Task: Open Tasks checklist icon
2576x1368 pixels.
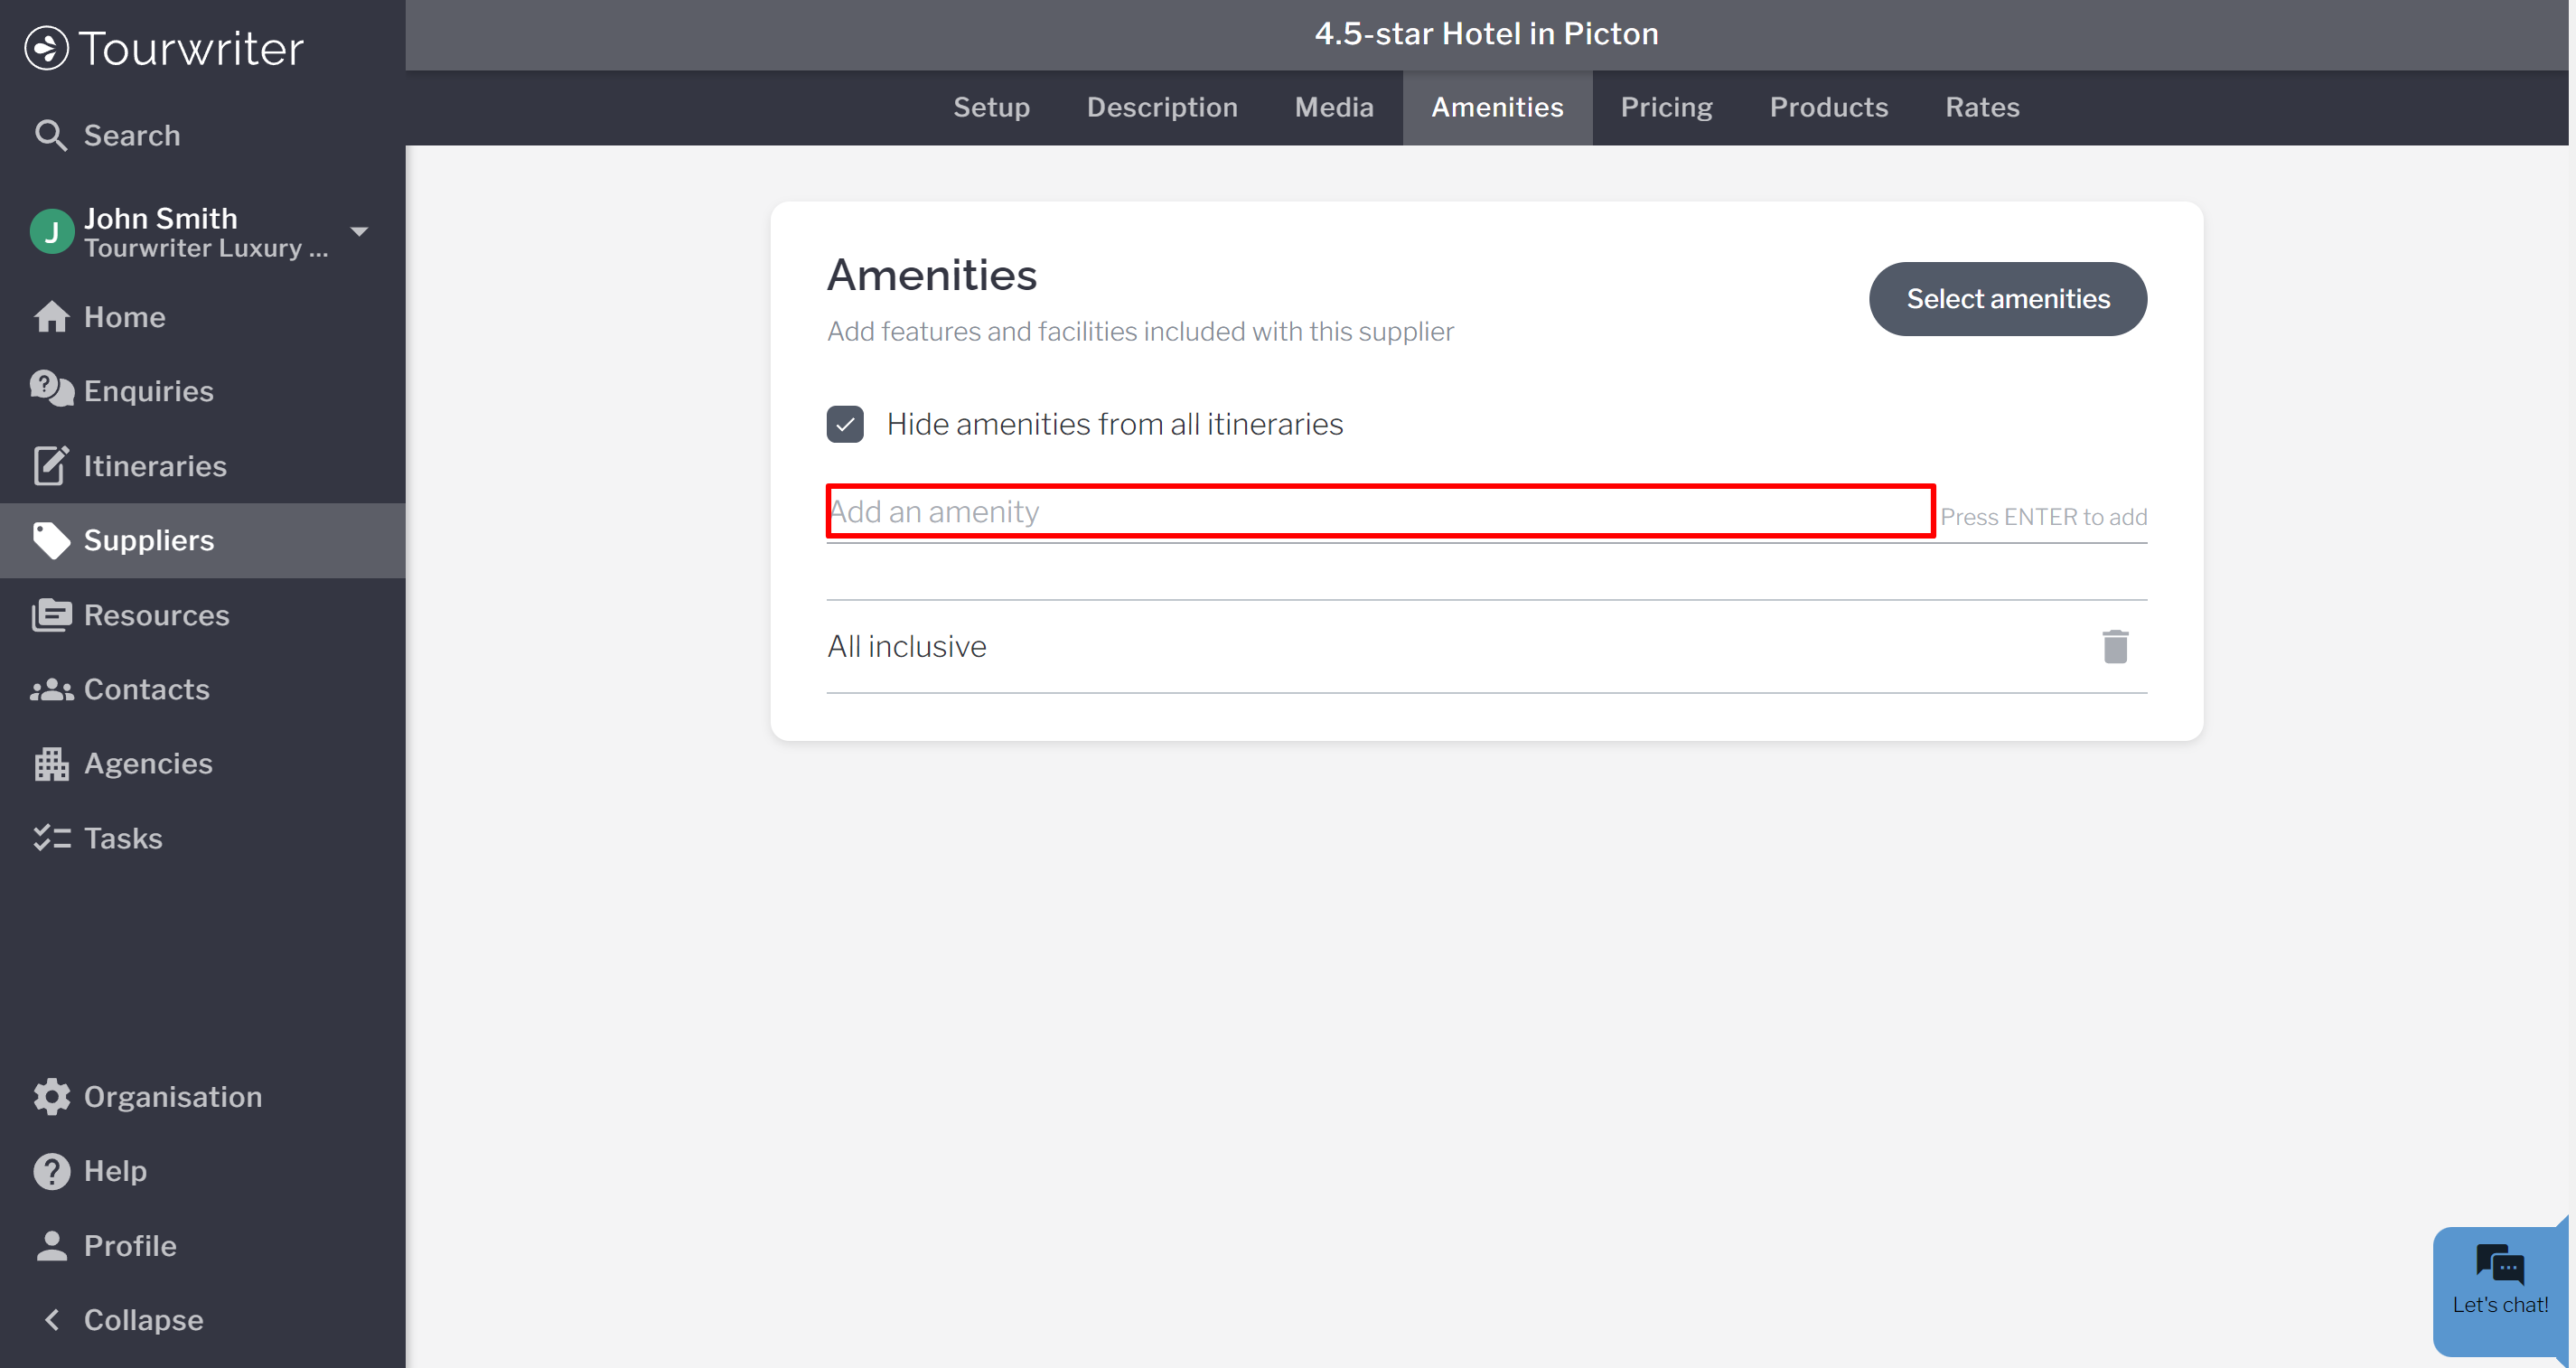Action: pyautogui.click(x=51, y=838)
